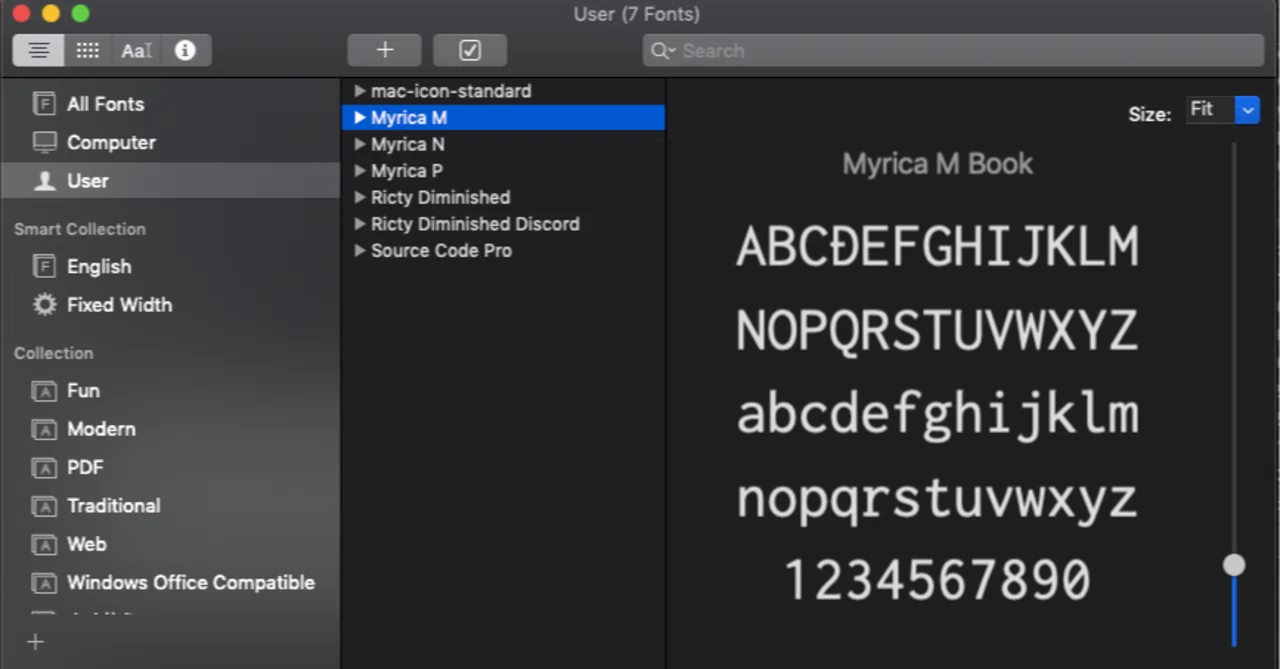Click the Traditional collection icon
The image size is (1280, 669).
pos(44,507)
